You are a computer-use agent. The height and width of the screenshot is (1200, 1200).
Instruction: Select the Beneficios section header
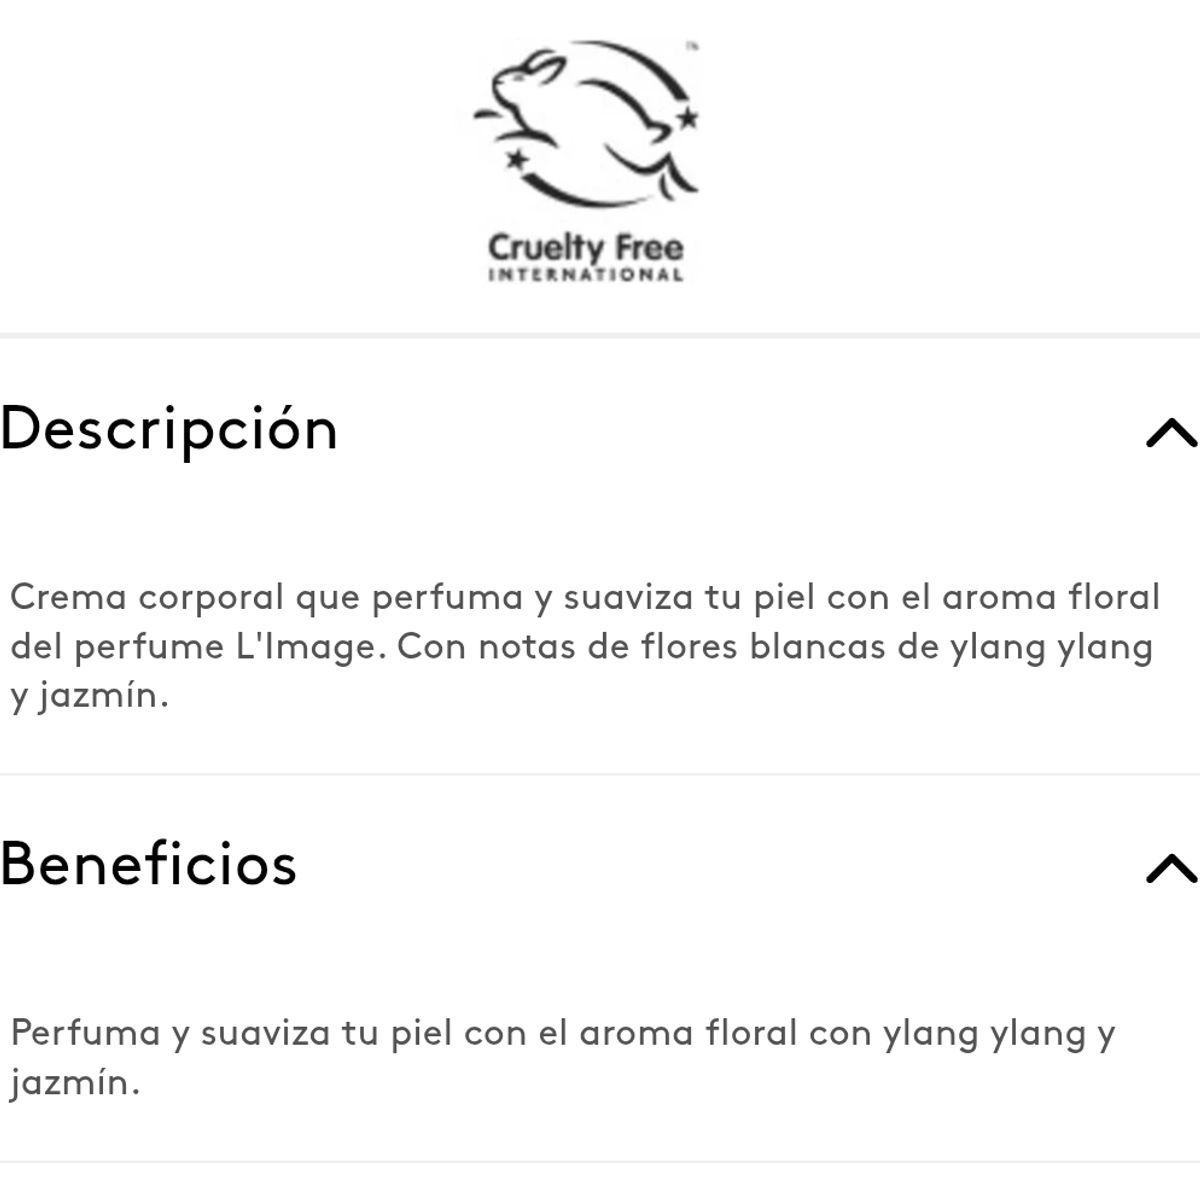click(150, 865)
